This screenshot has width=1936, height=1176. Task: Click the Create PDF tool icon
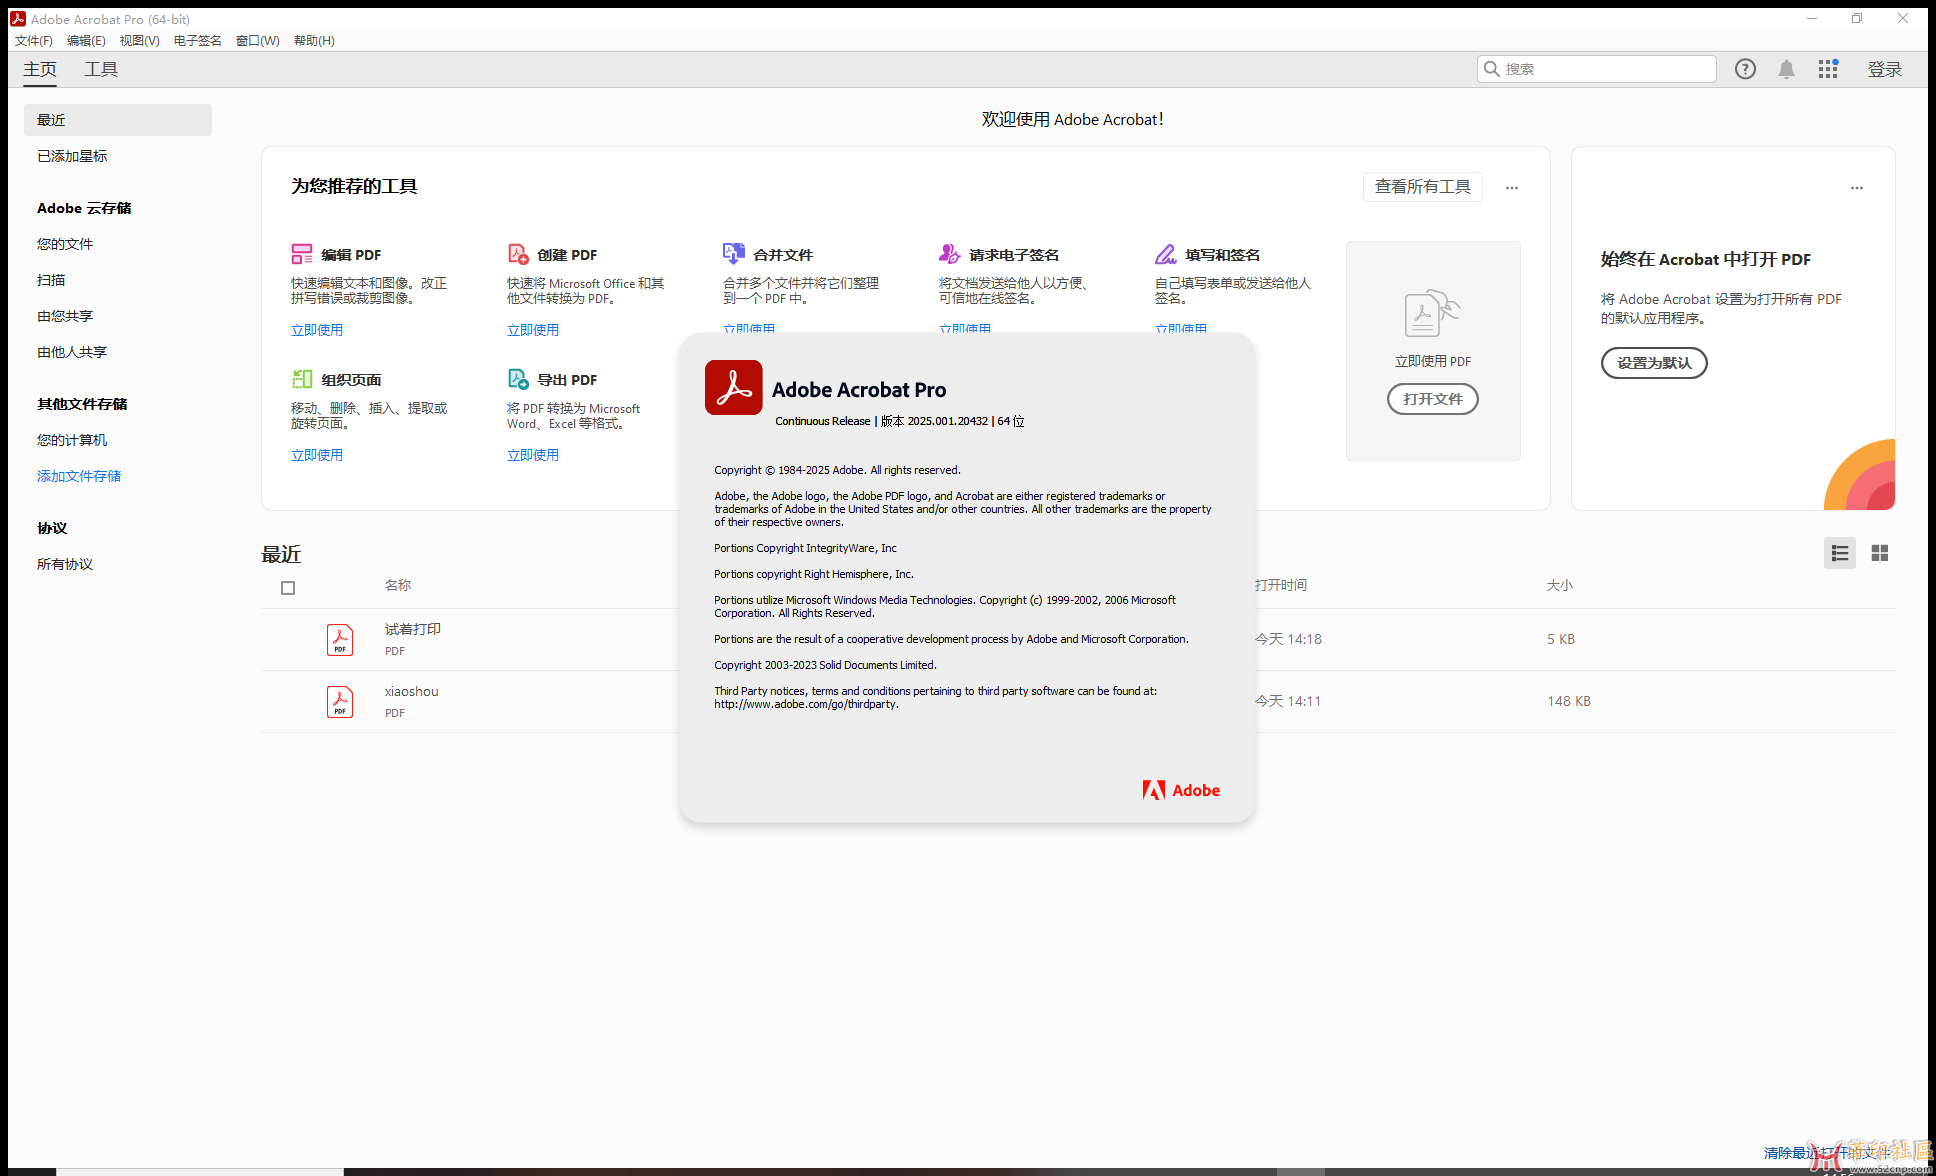point(518,254)
